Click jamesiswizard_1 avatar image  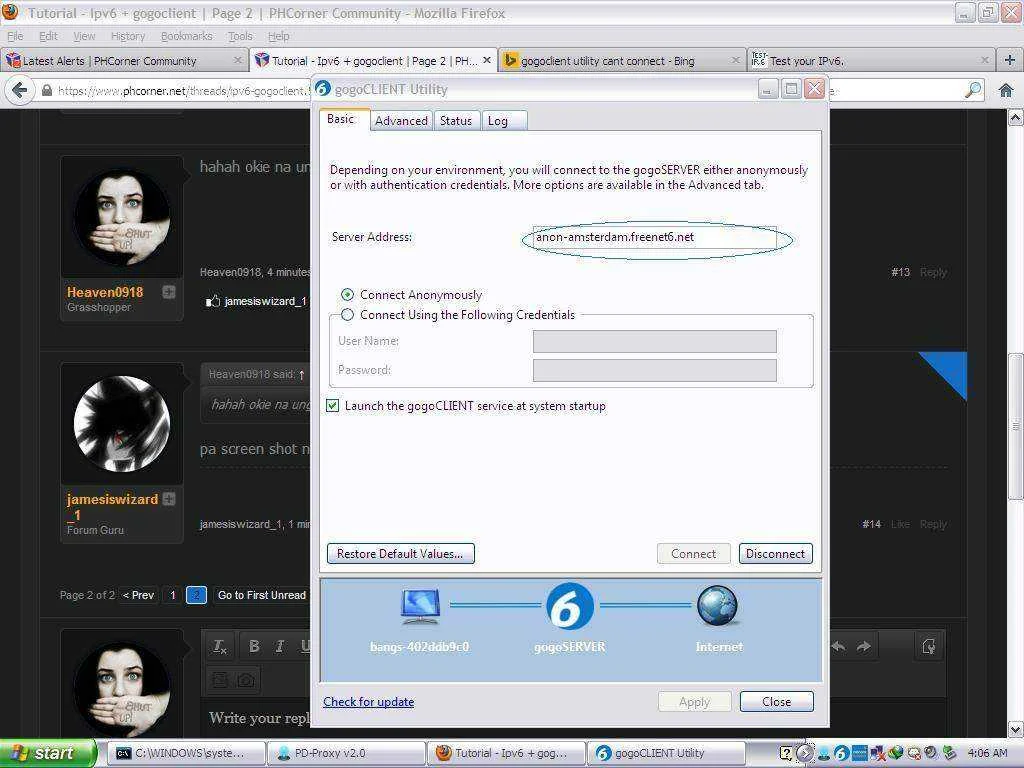pyautogui.click(x=122, y=423)
